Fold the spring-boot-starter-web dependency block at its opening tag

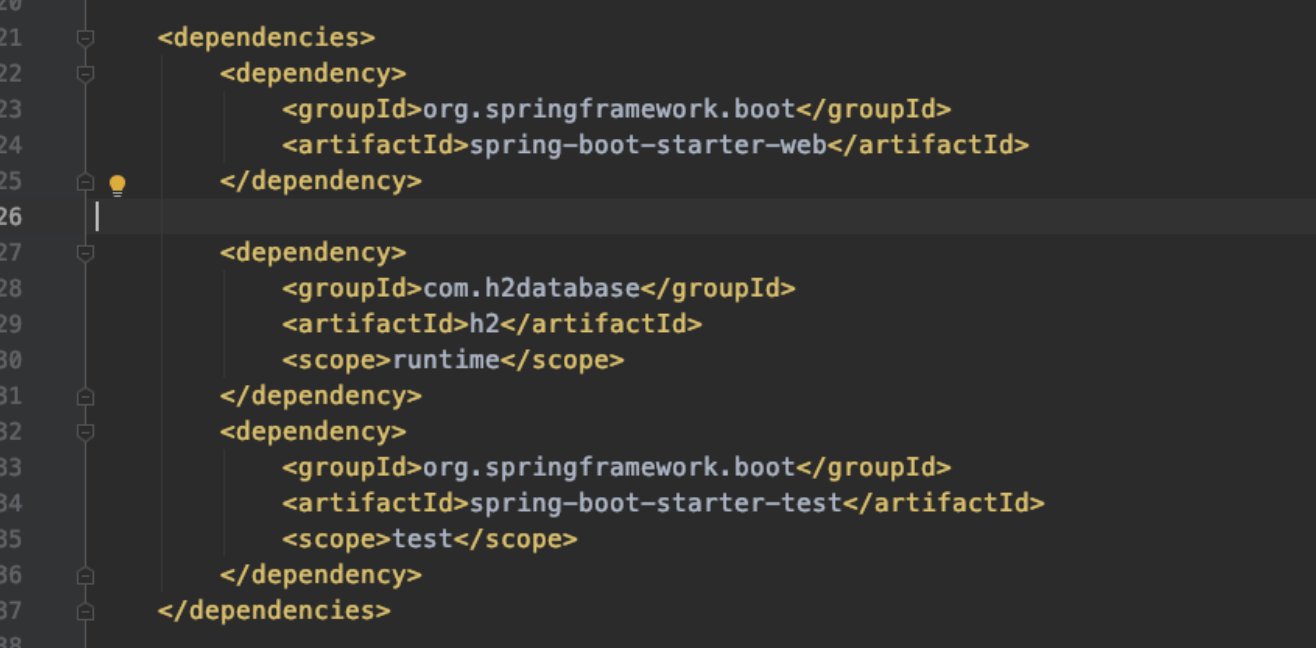[86, 74]
